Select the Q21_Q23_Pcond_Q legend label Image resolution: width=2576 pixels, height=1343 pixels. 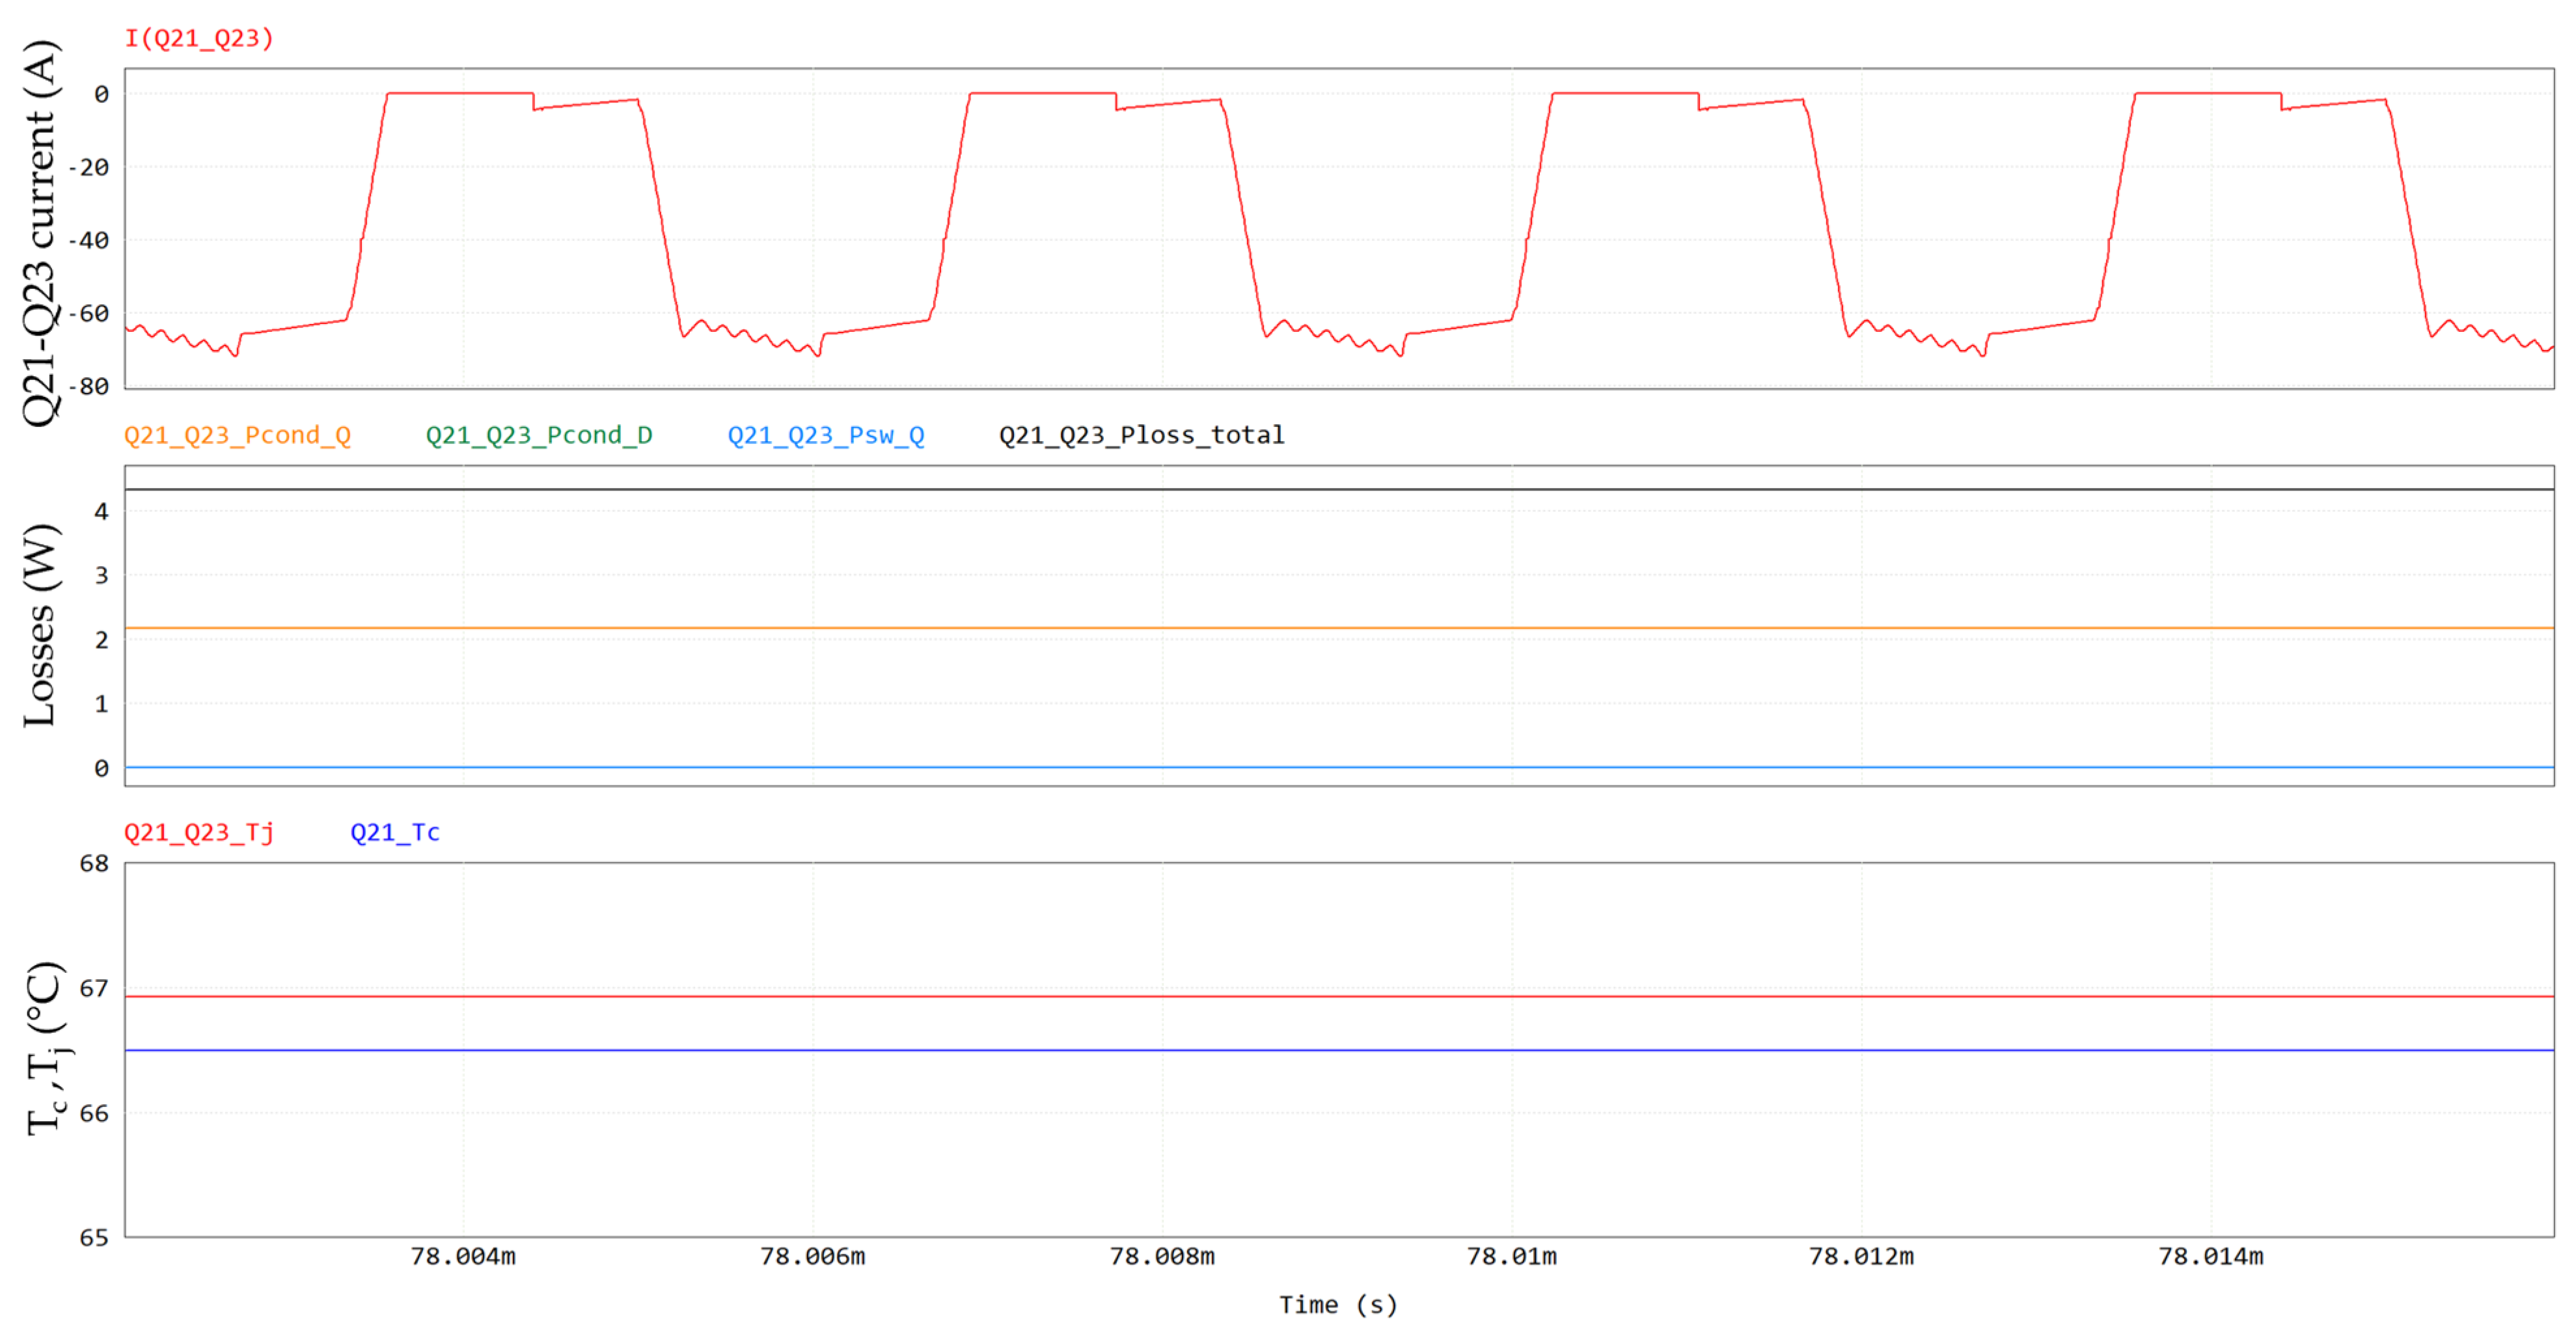tap(237, 435)
